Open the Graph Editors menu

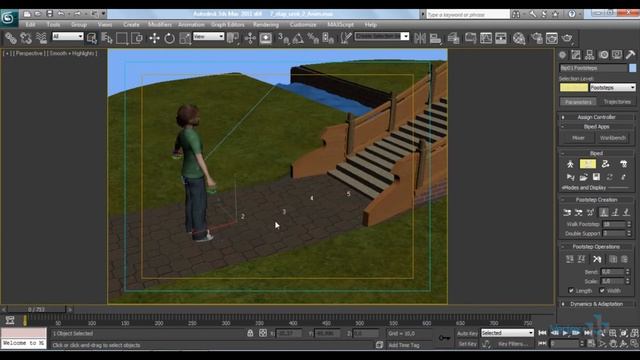pyautogui.click(x=228, y=25)
